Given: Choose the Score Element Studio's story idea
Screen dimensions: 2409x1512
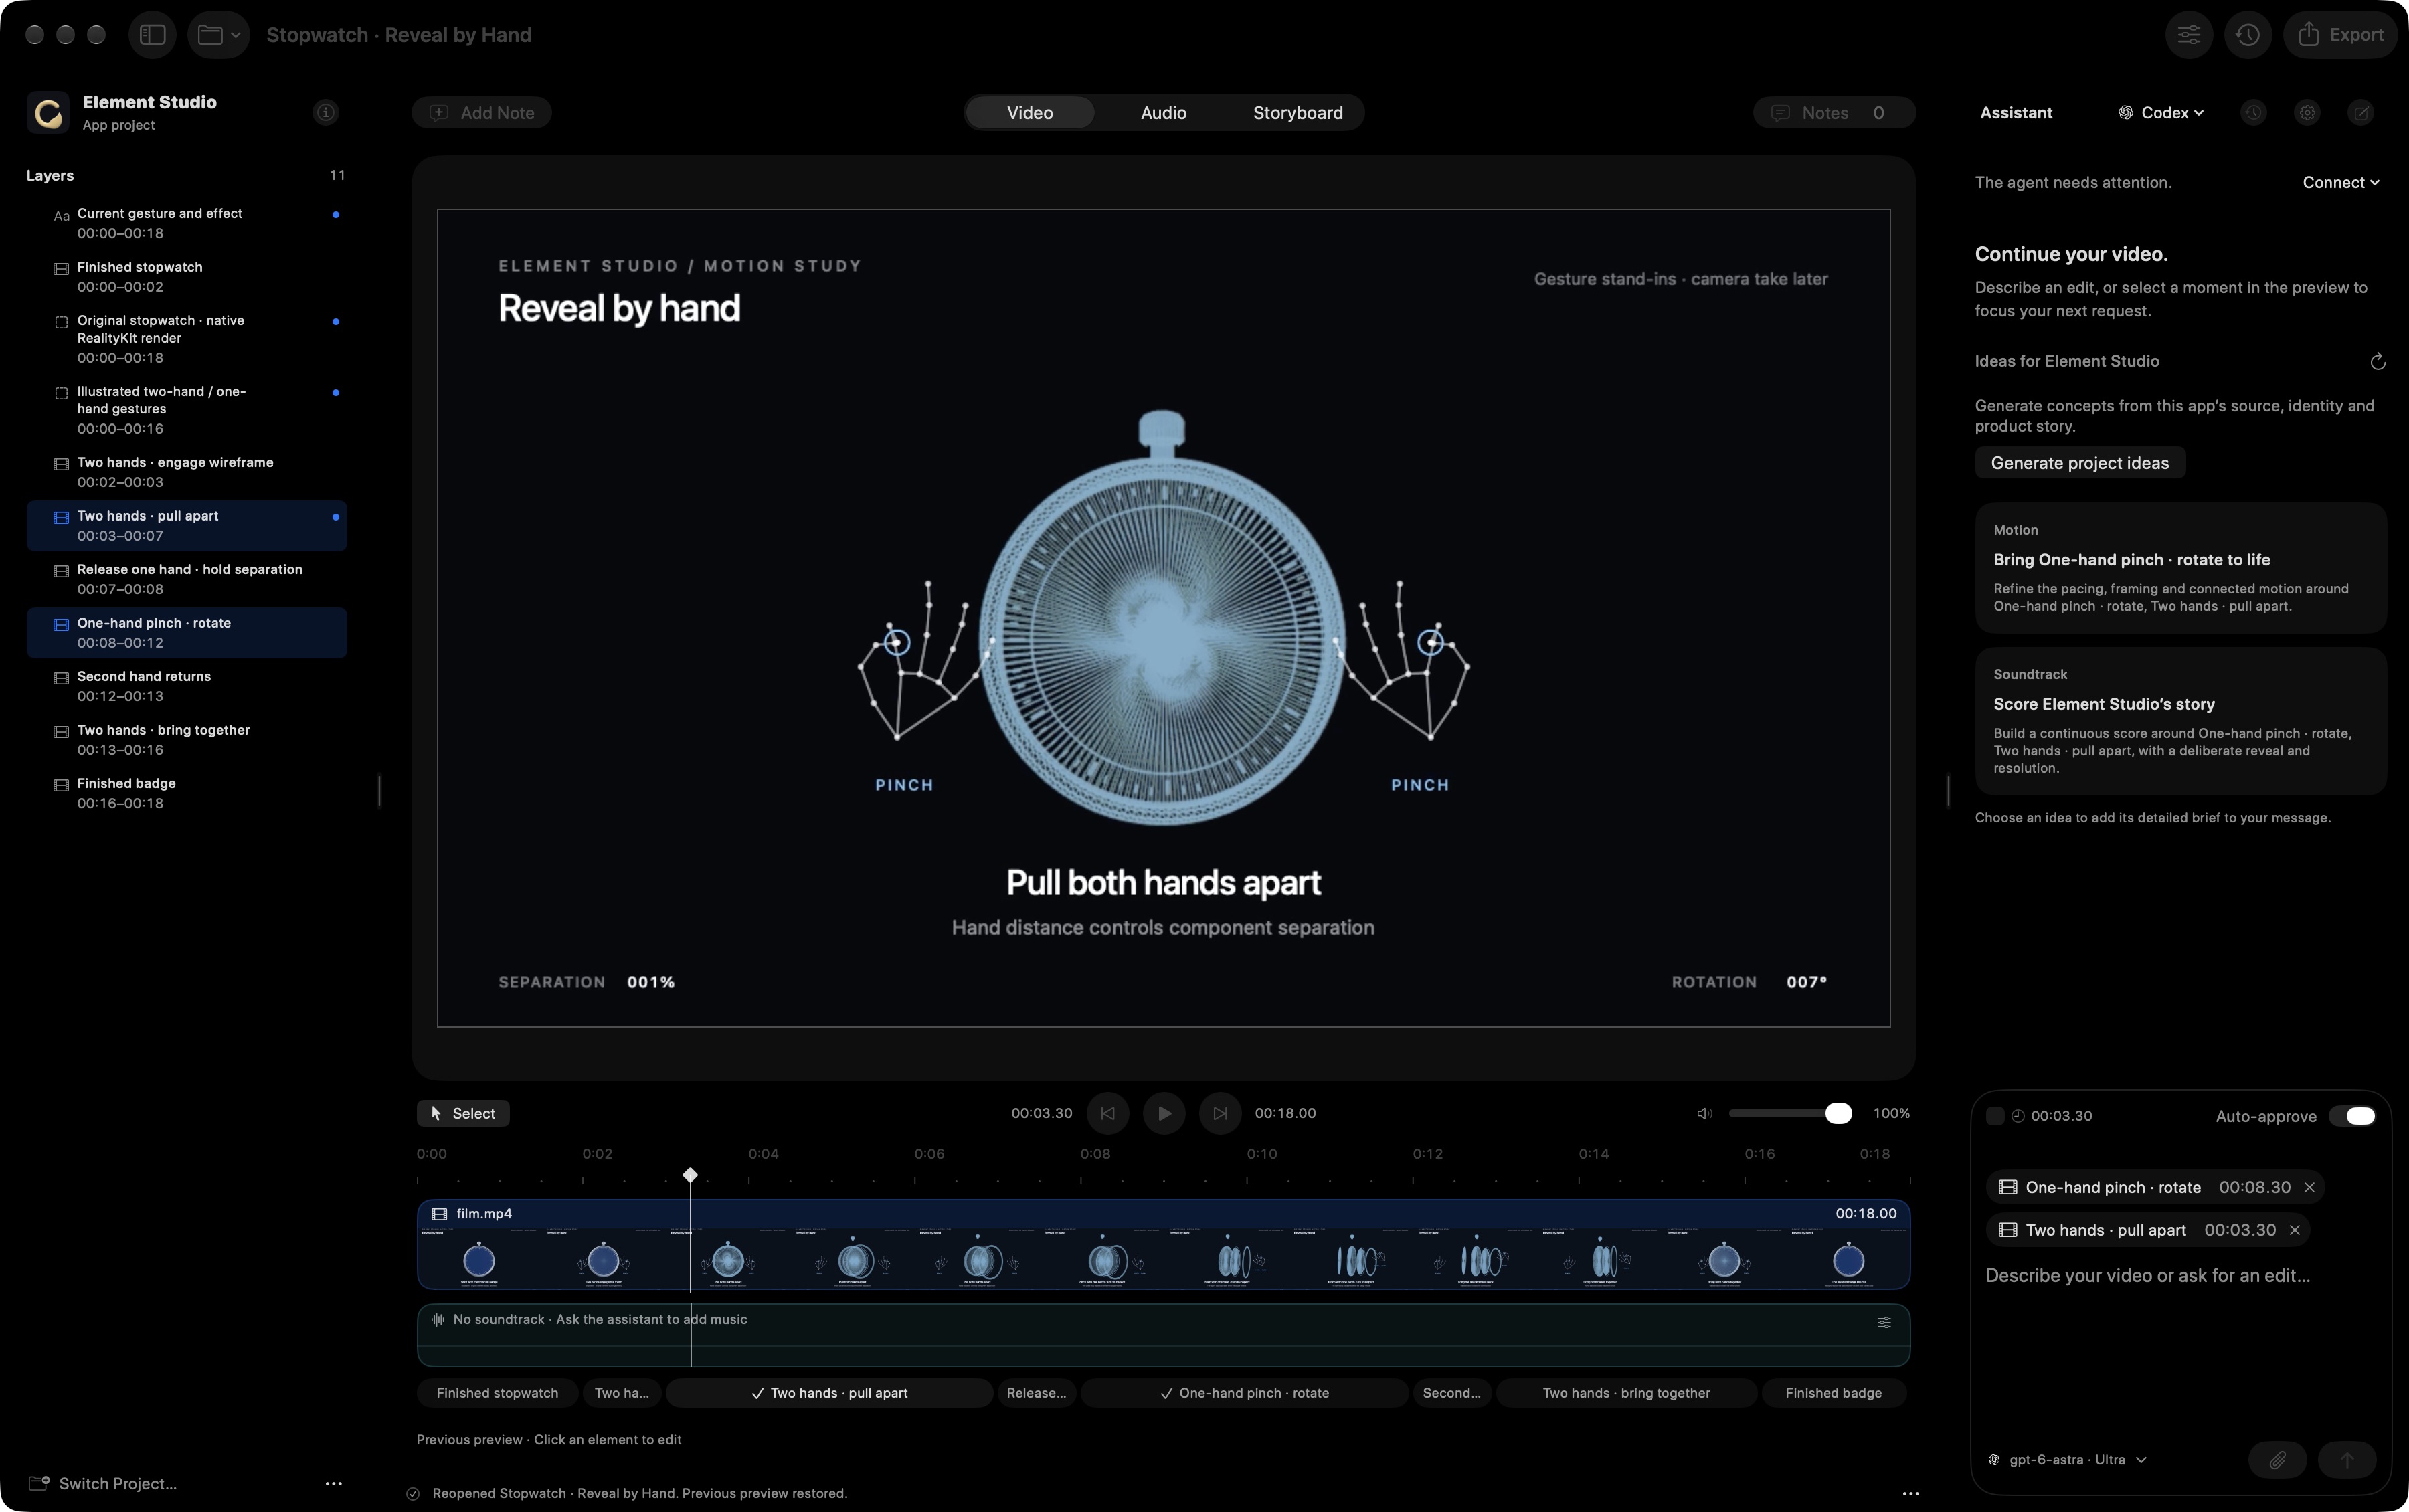Looking at the screenshot, I should pyautogui.click(x=2180, y=721).
